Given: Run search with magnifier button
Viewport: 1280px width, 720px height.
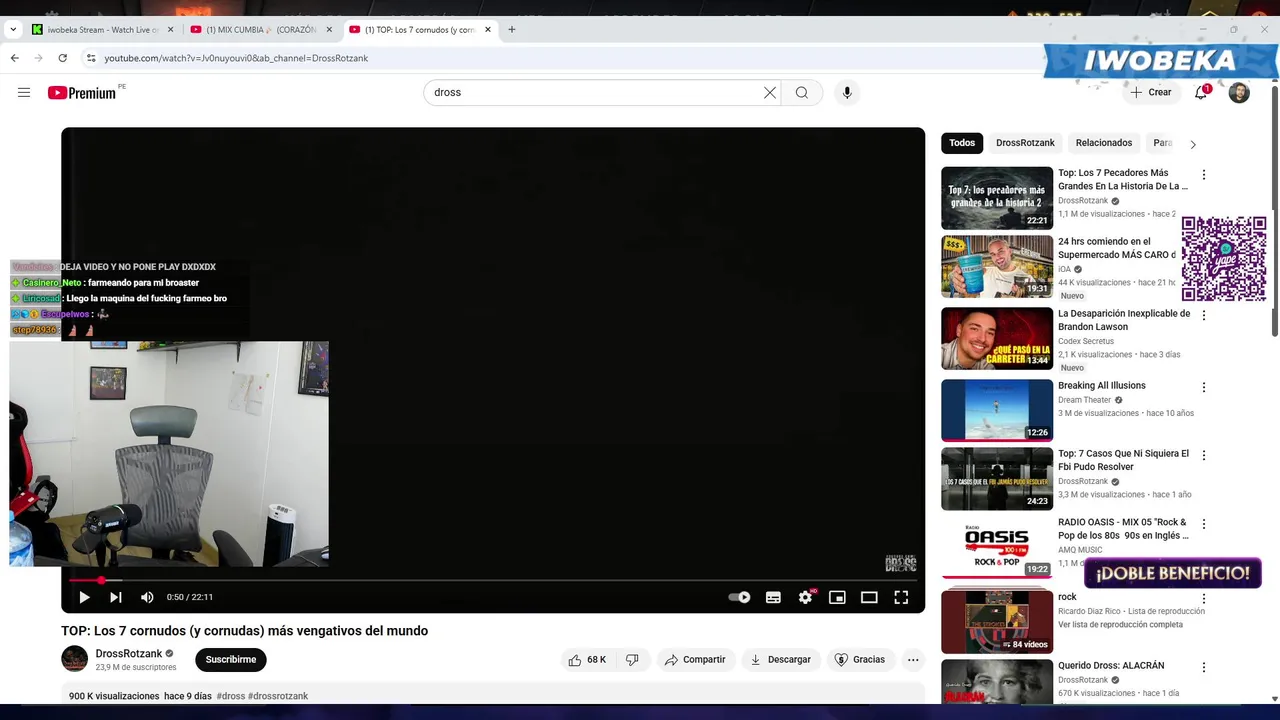Looking at the screenshot, I should tap(802, 92).
